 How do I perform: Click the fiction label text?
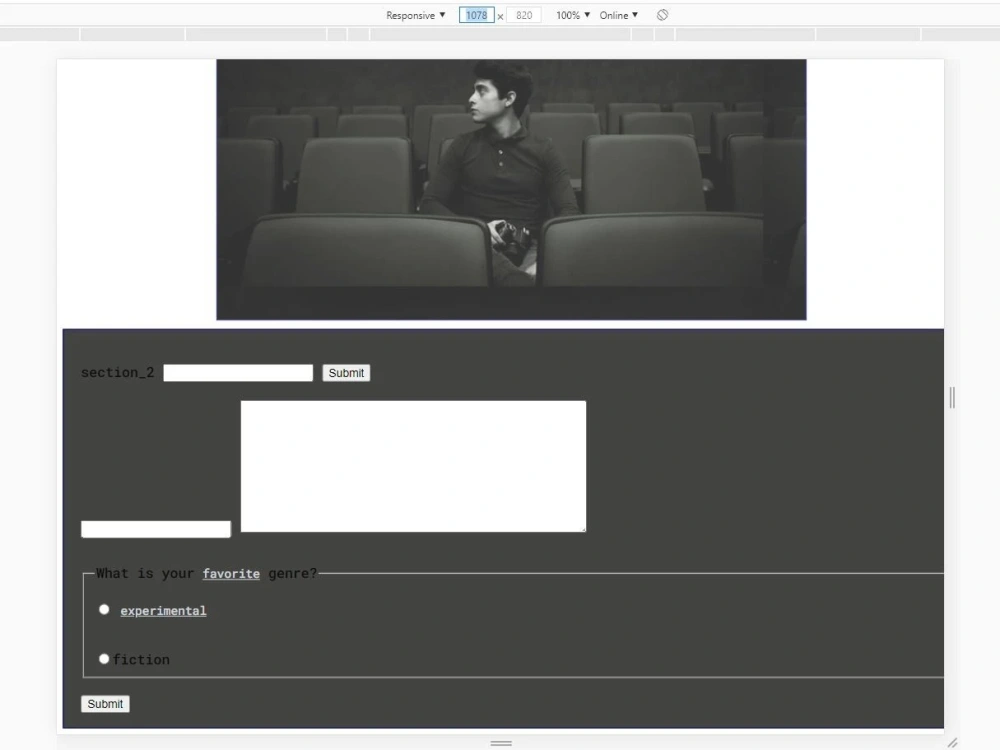pos(142,659)
